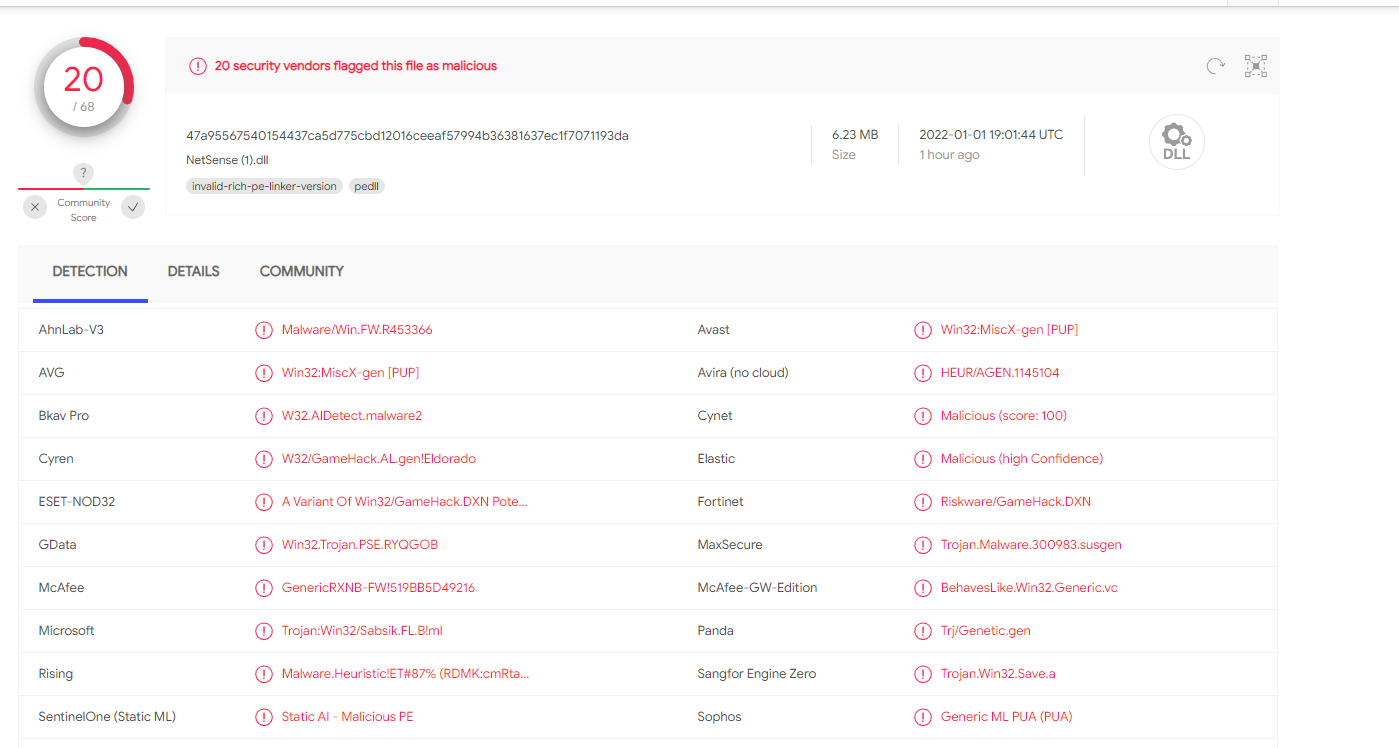1399x748 pixels.
Task: Click warning icon beside AhnLab-V3 result
Action: [x=264, y=330]
